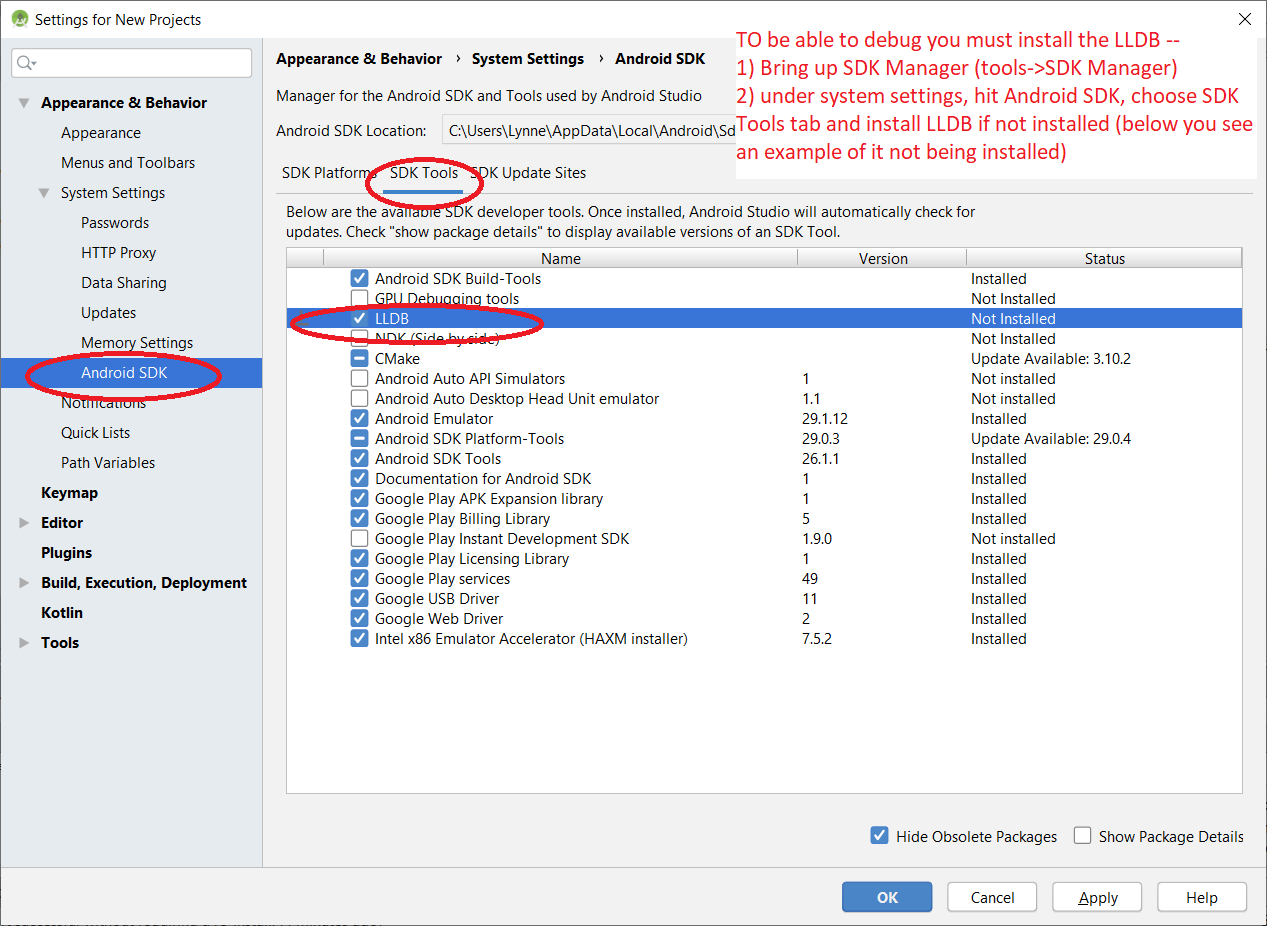The image size is (1267, 926).
Task: Select Memory Settings in the sidebar
Action: [137, 343]
